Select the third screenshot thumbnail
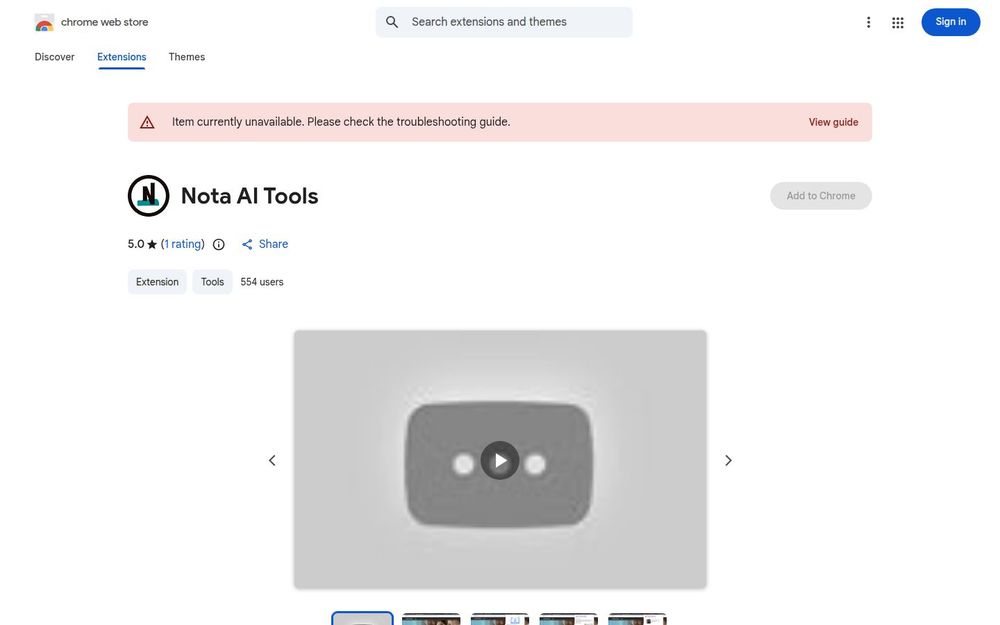This screenshot has width=1000, height=625. [x=500, y=619]
